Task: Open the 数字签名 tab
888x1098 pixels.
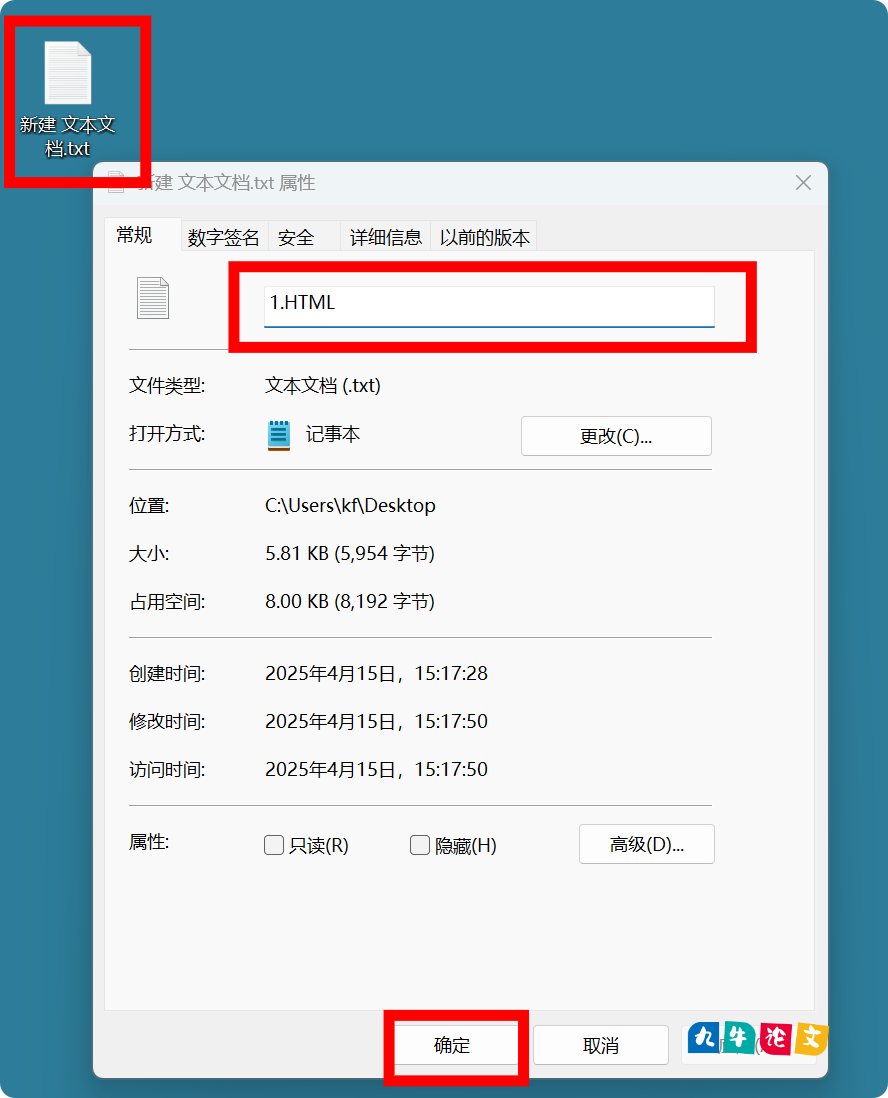Action: click(223, 237)
